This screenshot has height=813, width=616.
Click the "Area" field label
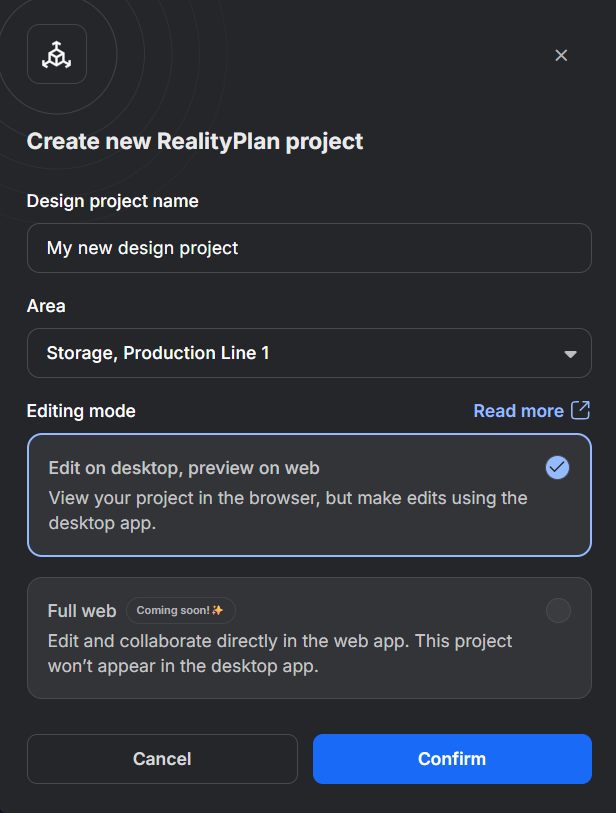[46, 306]
